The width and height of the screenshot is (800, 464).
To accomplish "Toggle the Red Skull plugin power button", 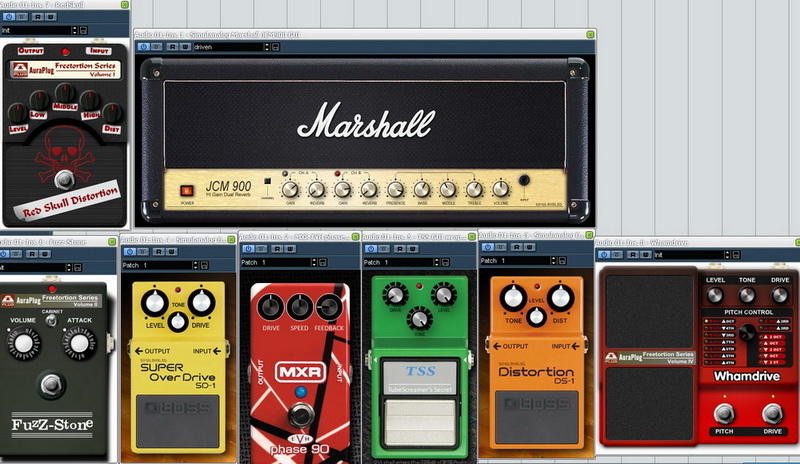I will coord(9,17).
